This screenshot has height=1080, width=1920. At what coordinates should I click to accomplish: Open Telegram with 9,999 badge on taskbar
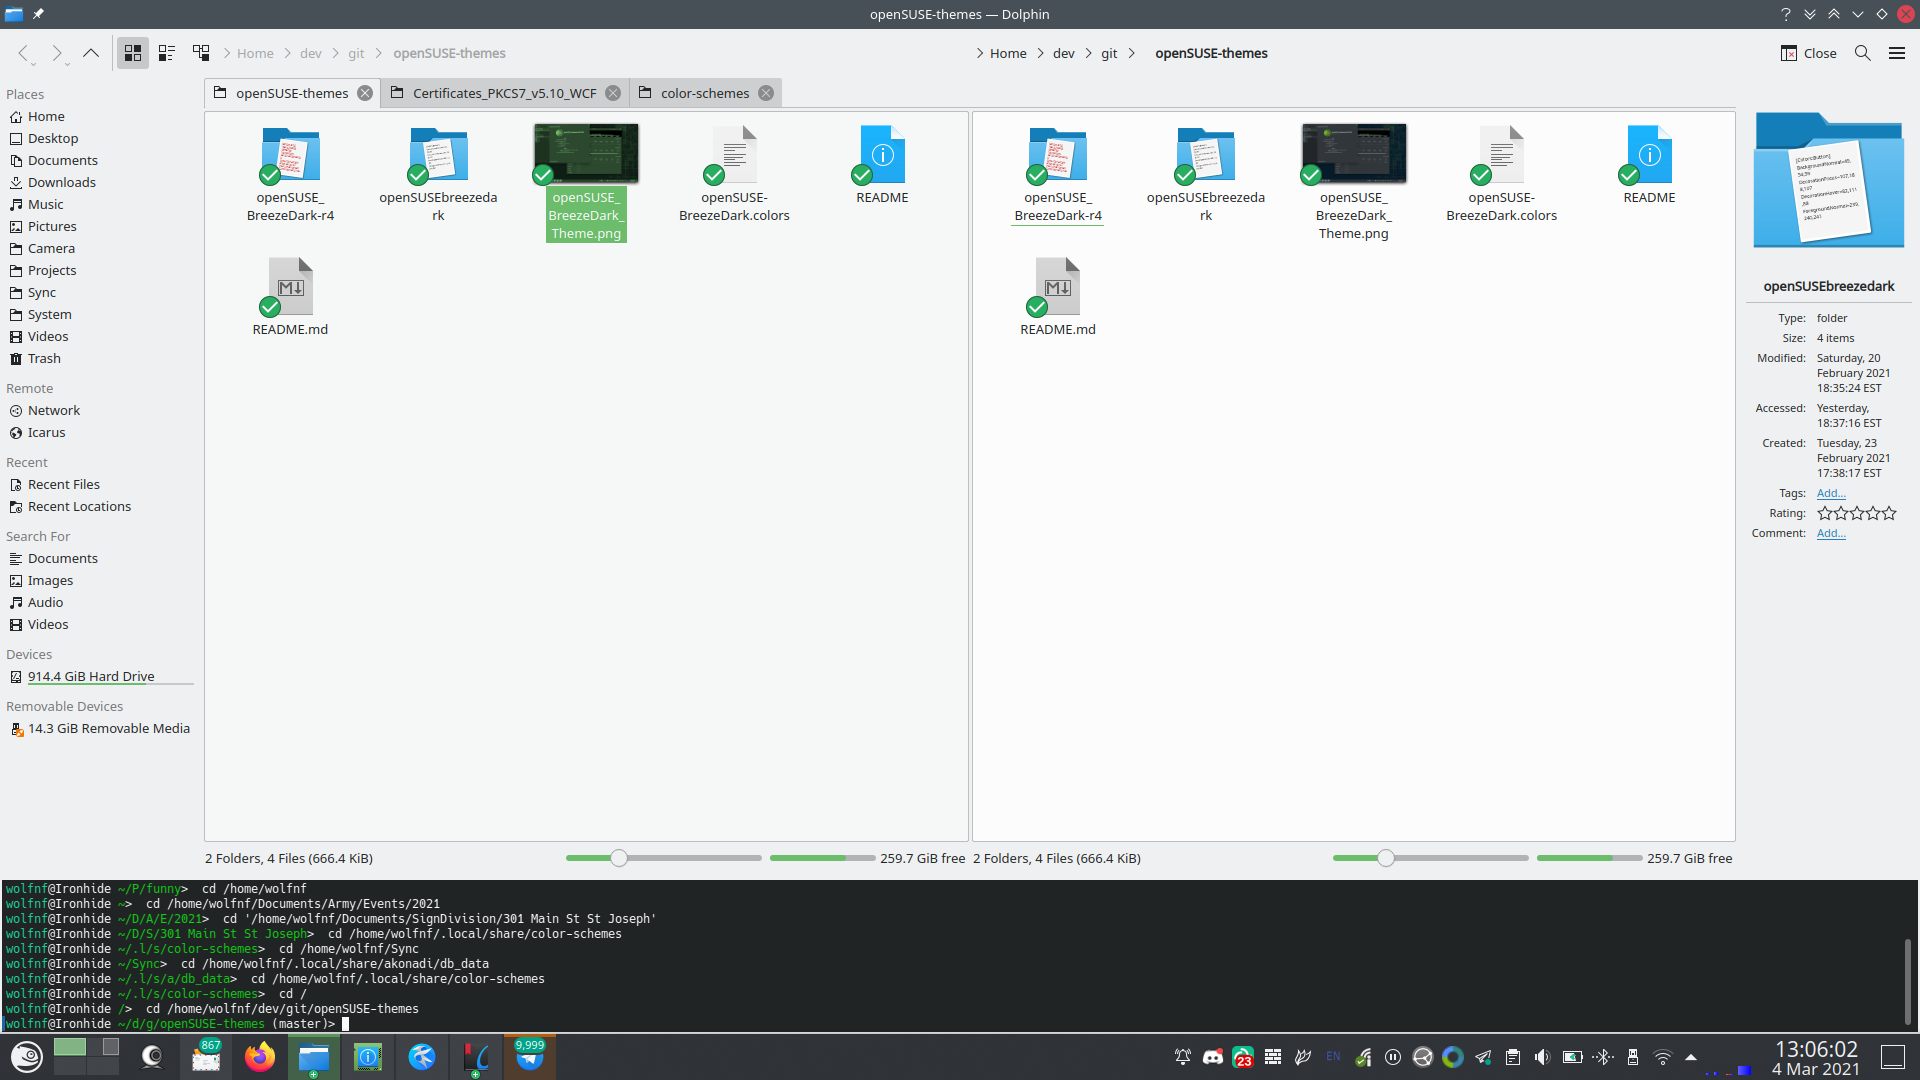[x=530, y=1057]
